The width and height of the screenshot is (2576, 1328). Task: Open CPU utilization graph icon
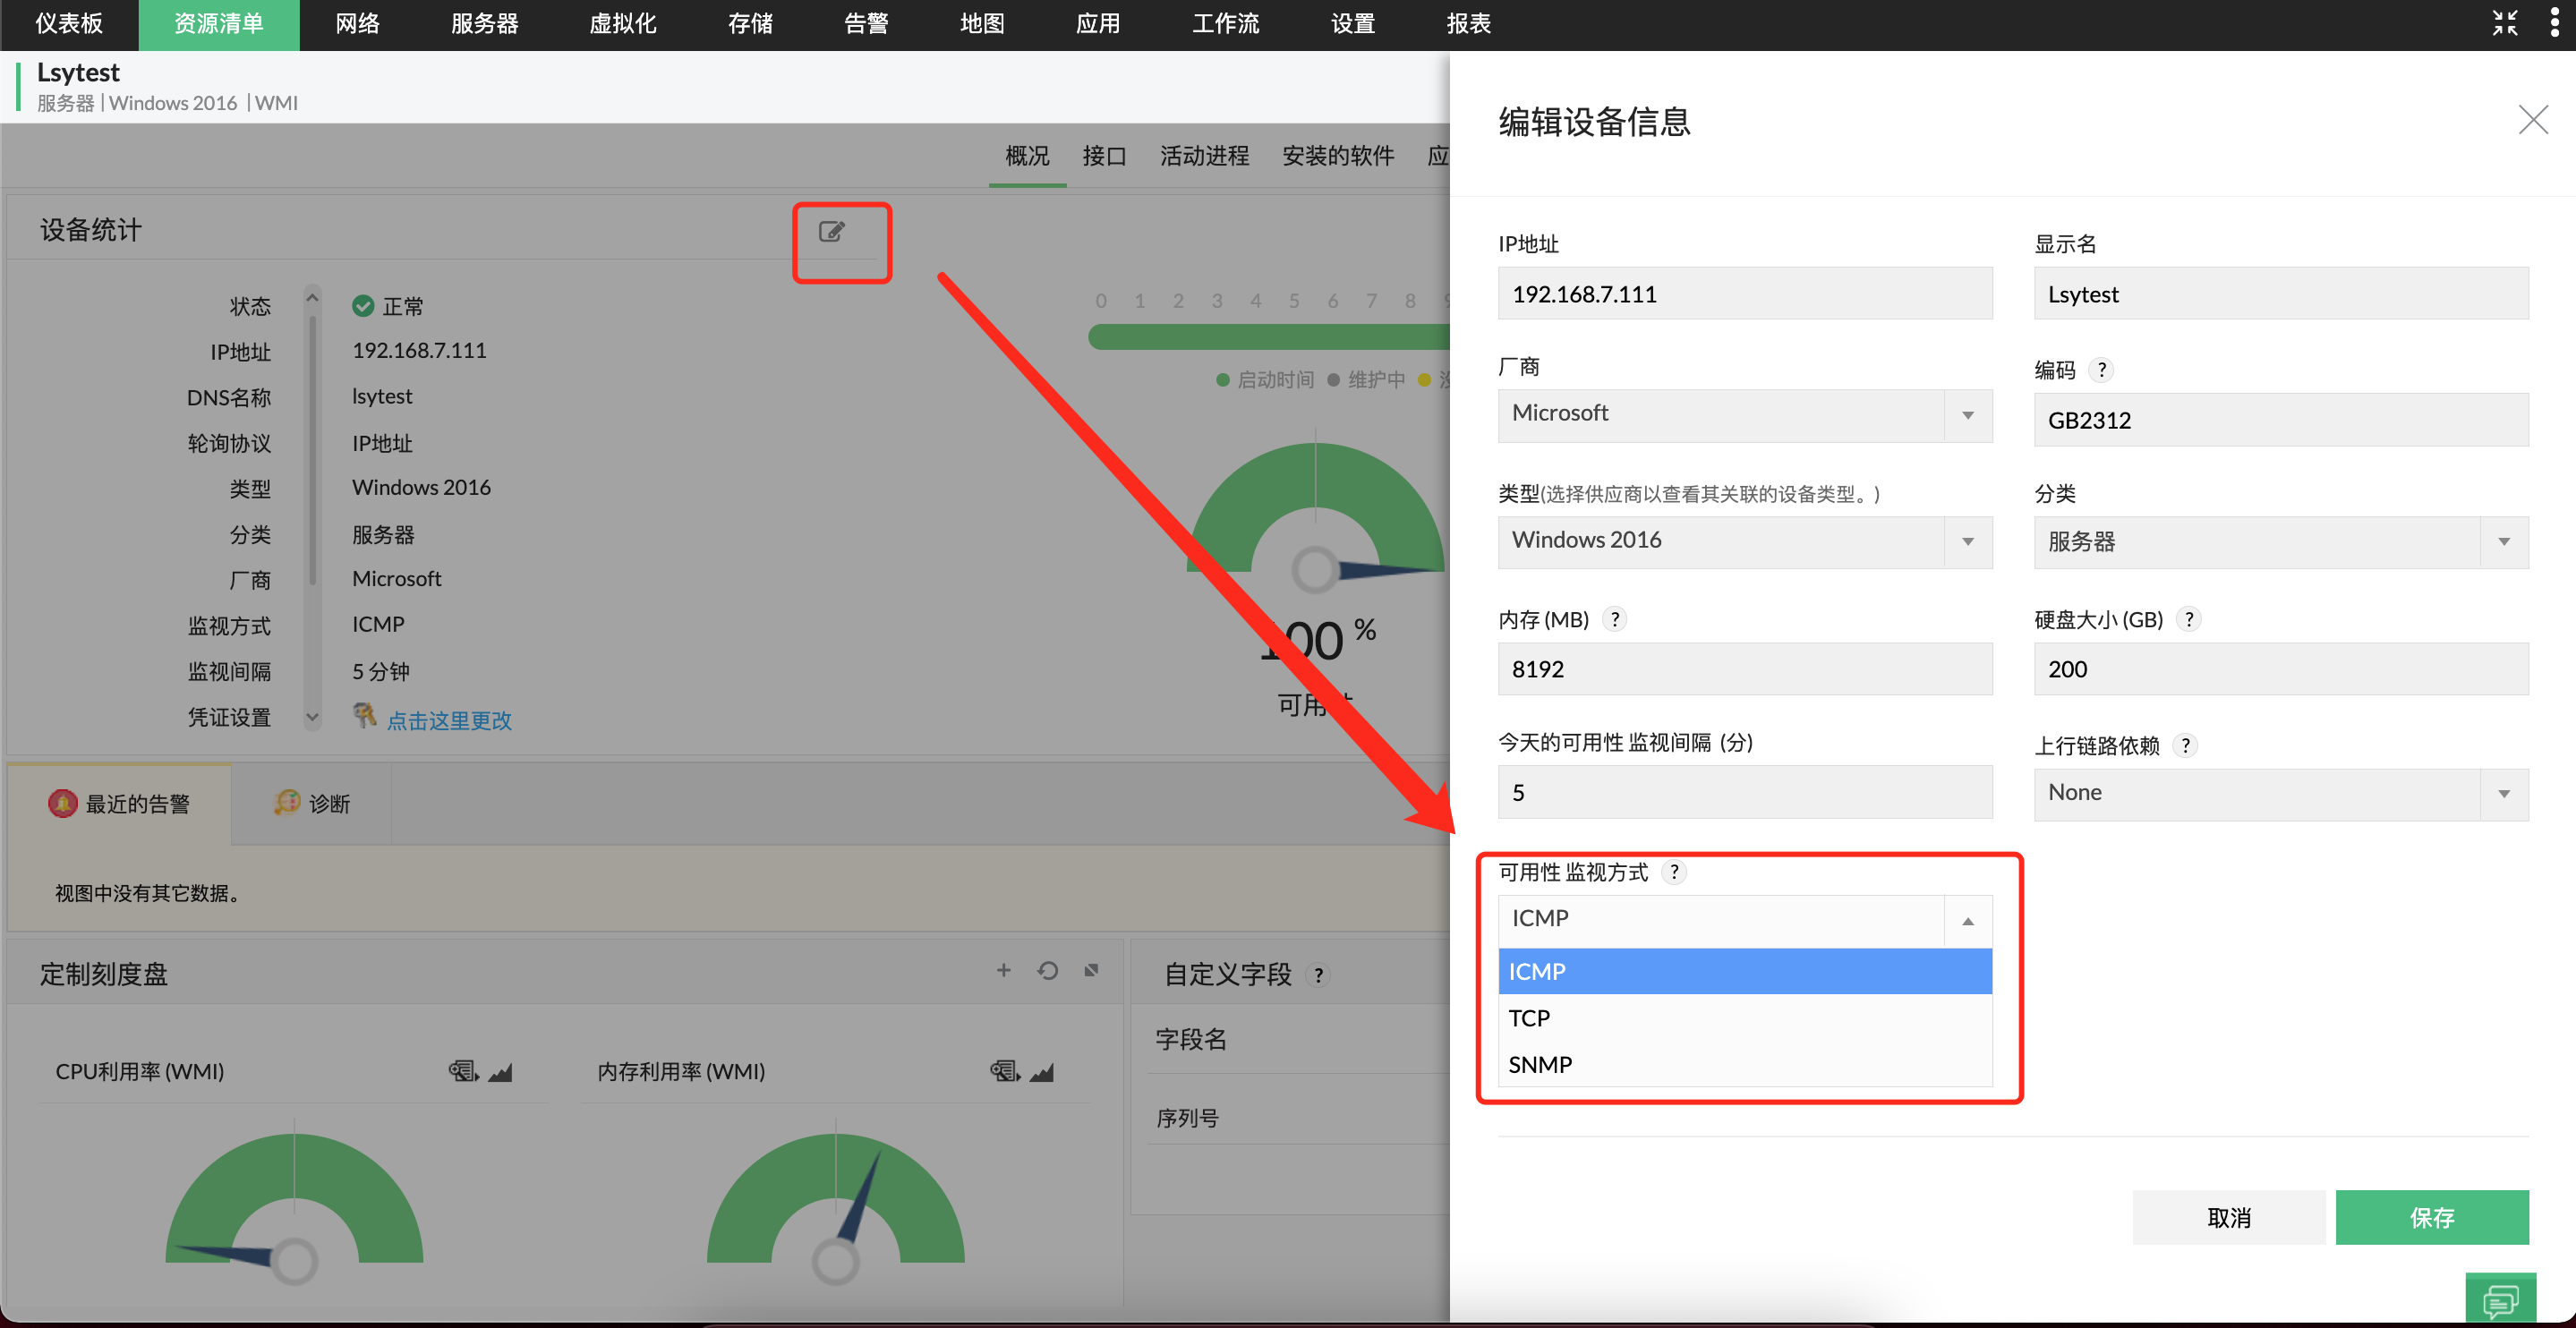point(500,1072)
